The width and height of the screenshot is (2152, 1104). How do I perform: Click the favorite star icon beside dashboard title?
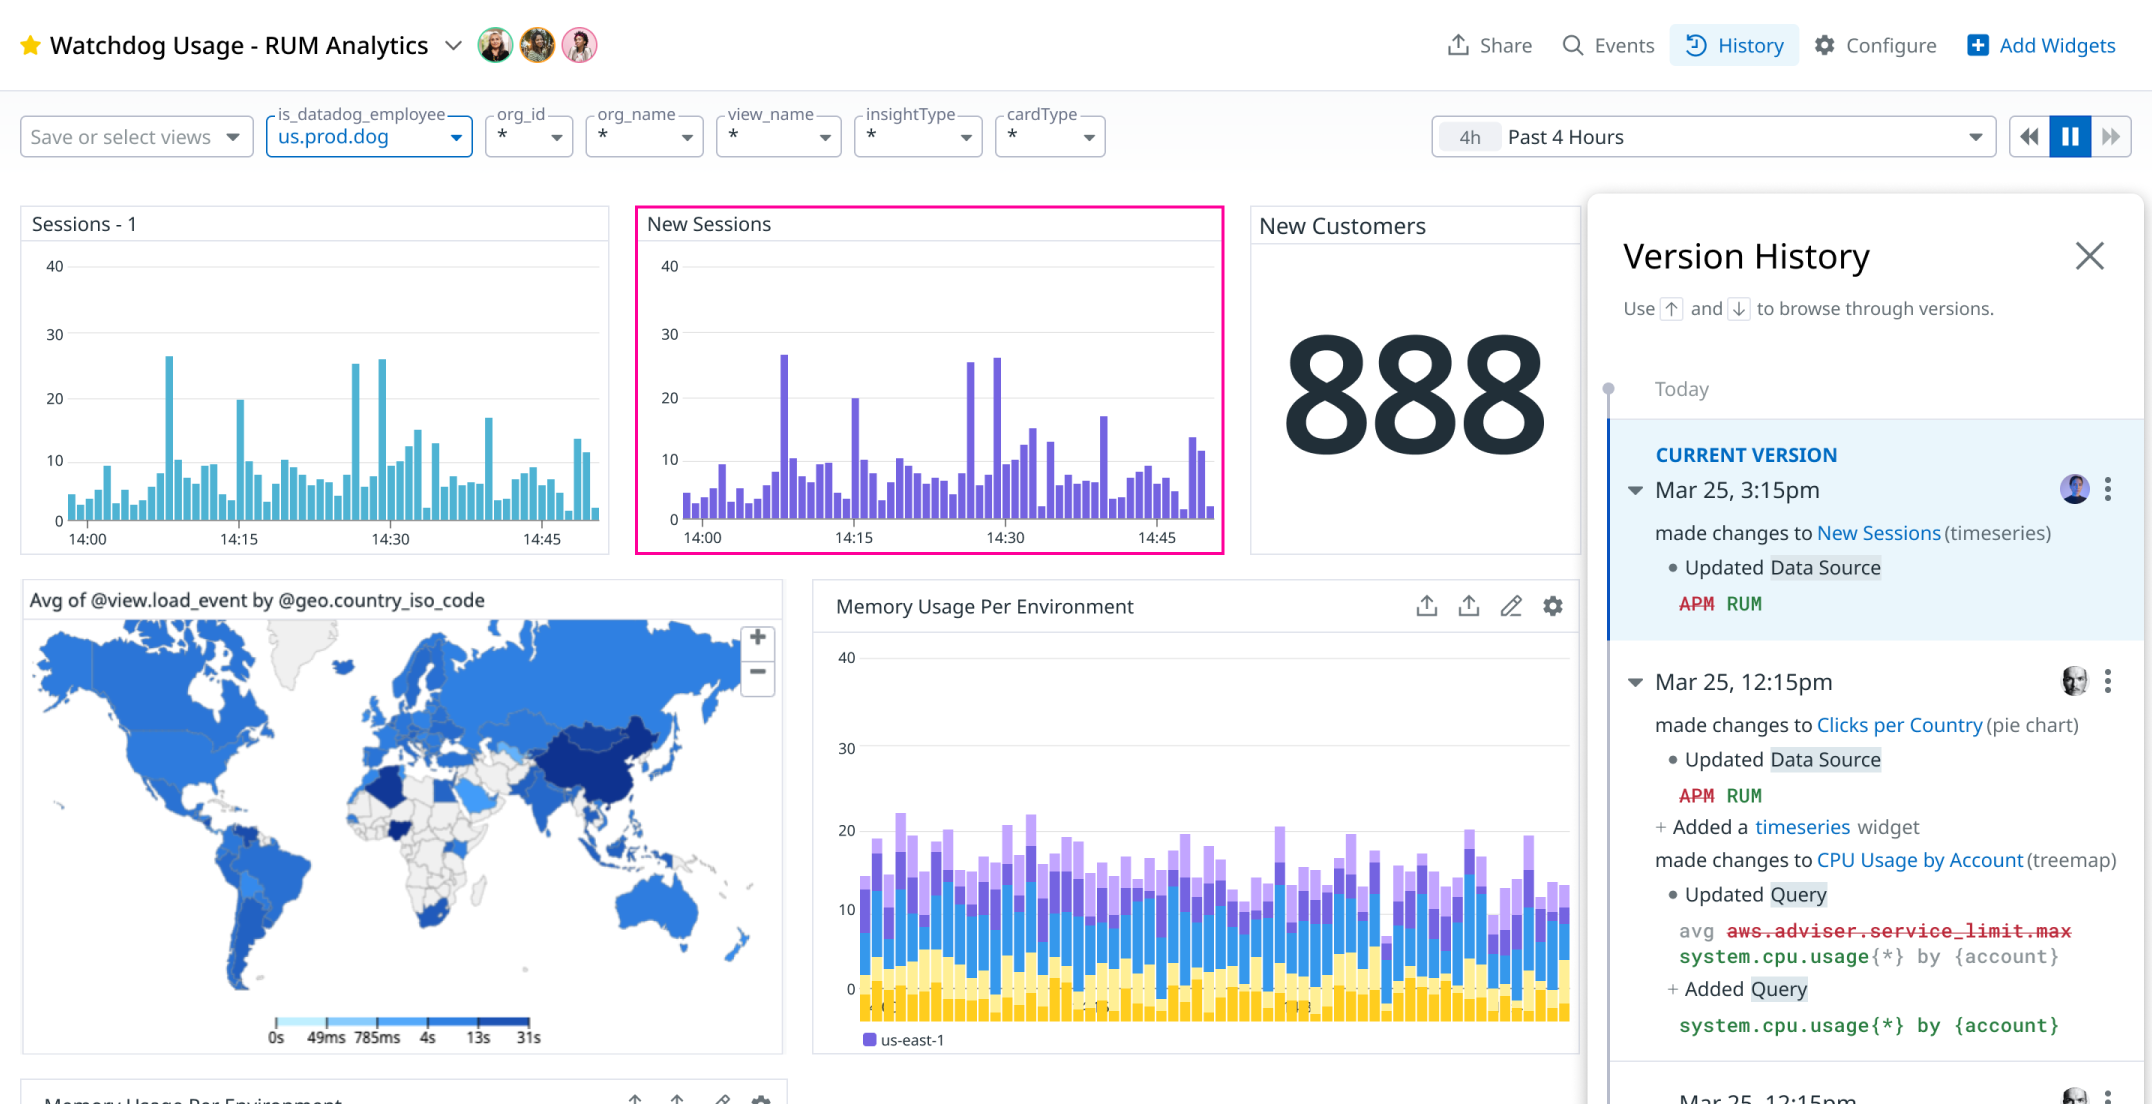click(31, 46)
